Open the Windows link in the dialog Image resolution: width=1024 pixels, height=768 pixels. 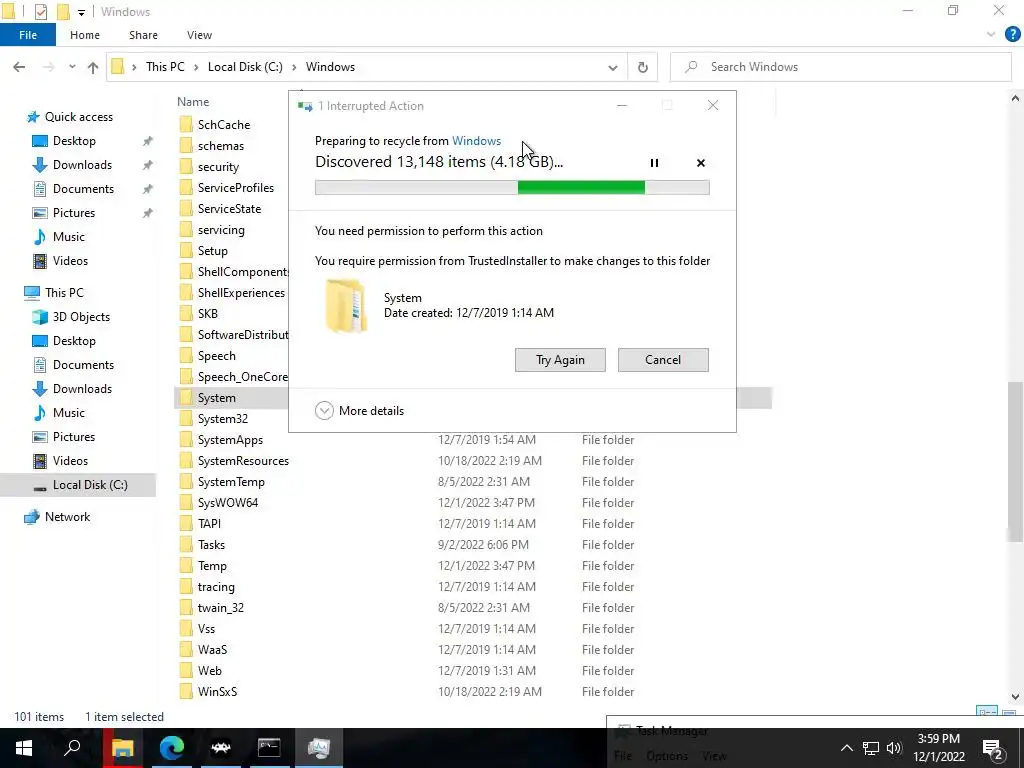click(477, 141)
